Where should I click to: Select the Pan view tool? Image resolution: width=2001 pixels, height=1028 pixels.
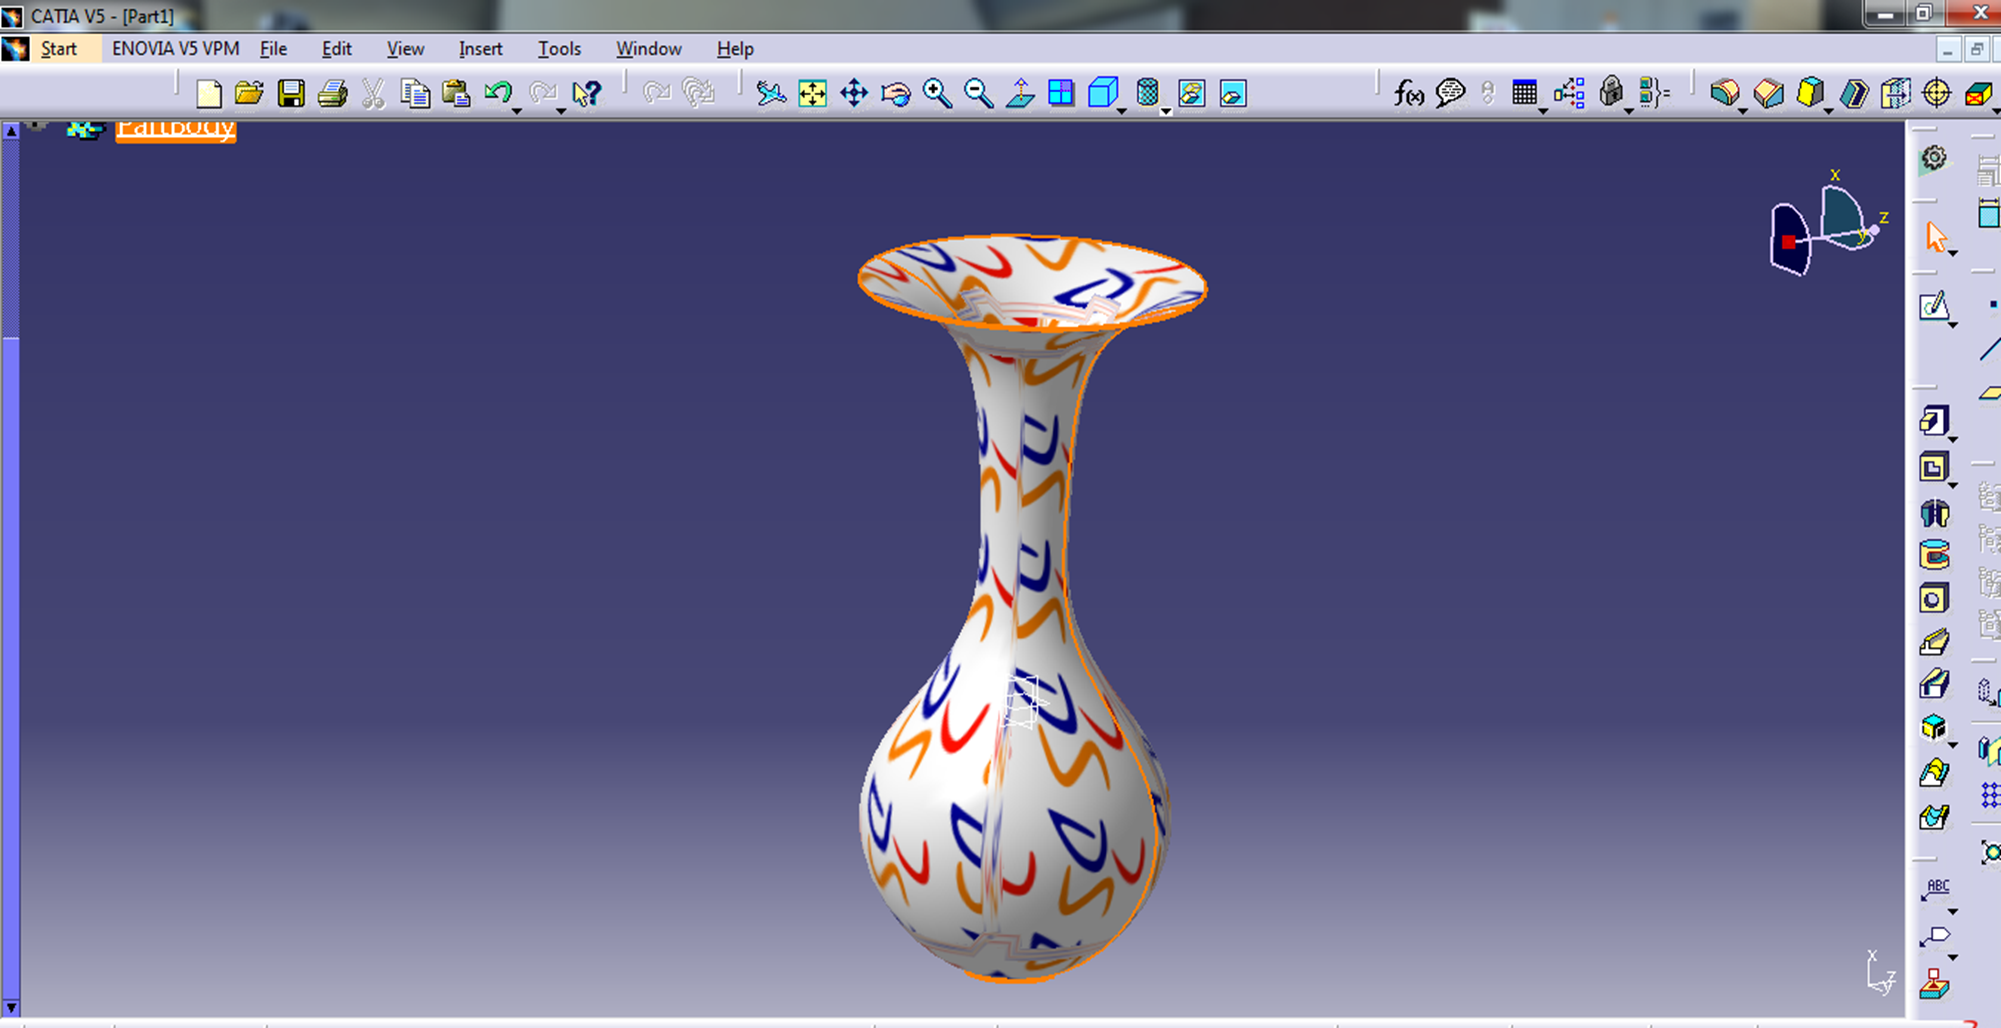pos(854,94)
